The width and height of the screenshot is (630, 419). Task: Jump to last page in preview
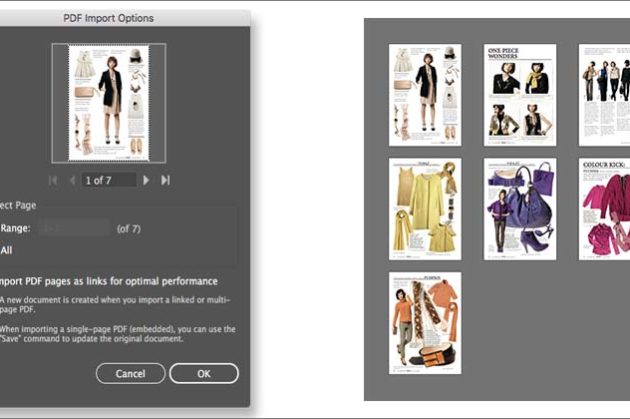165,180
